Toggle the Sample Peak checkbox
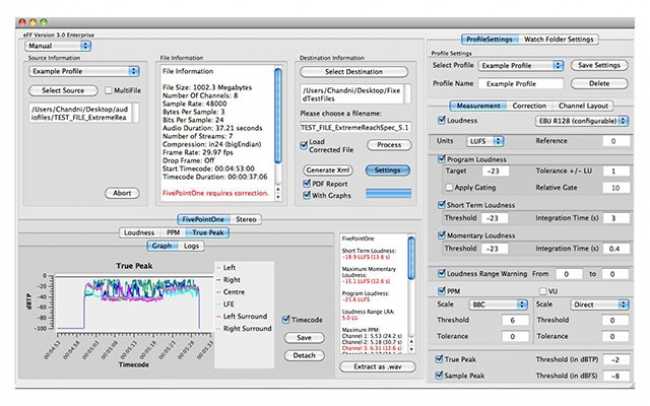 439,375
